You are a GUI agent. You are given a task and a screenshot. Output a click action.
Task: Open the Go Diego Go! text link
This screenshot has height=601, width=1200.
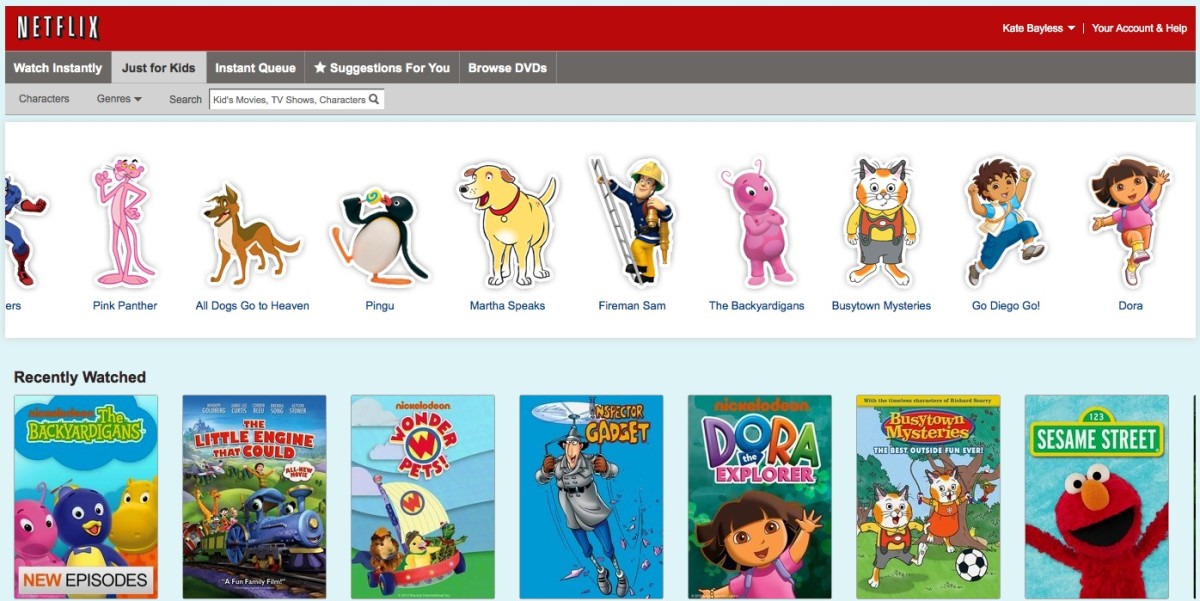(x=1006, y=306)
